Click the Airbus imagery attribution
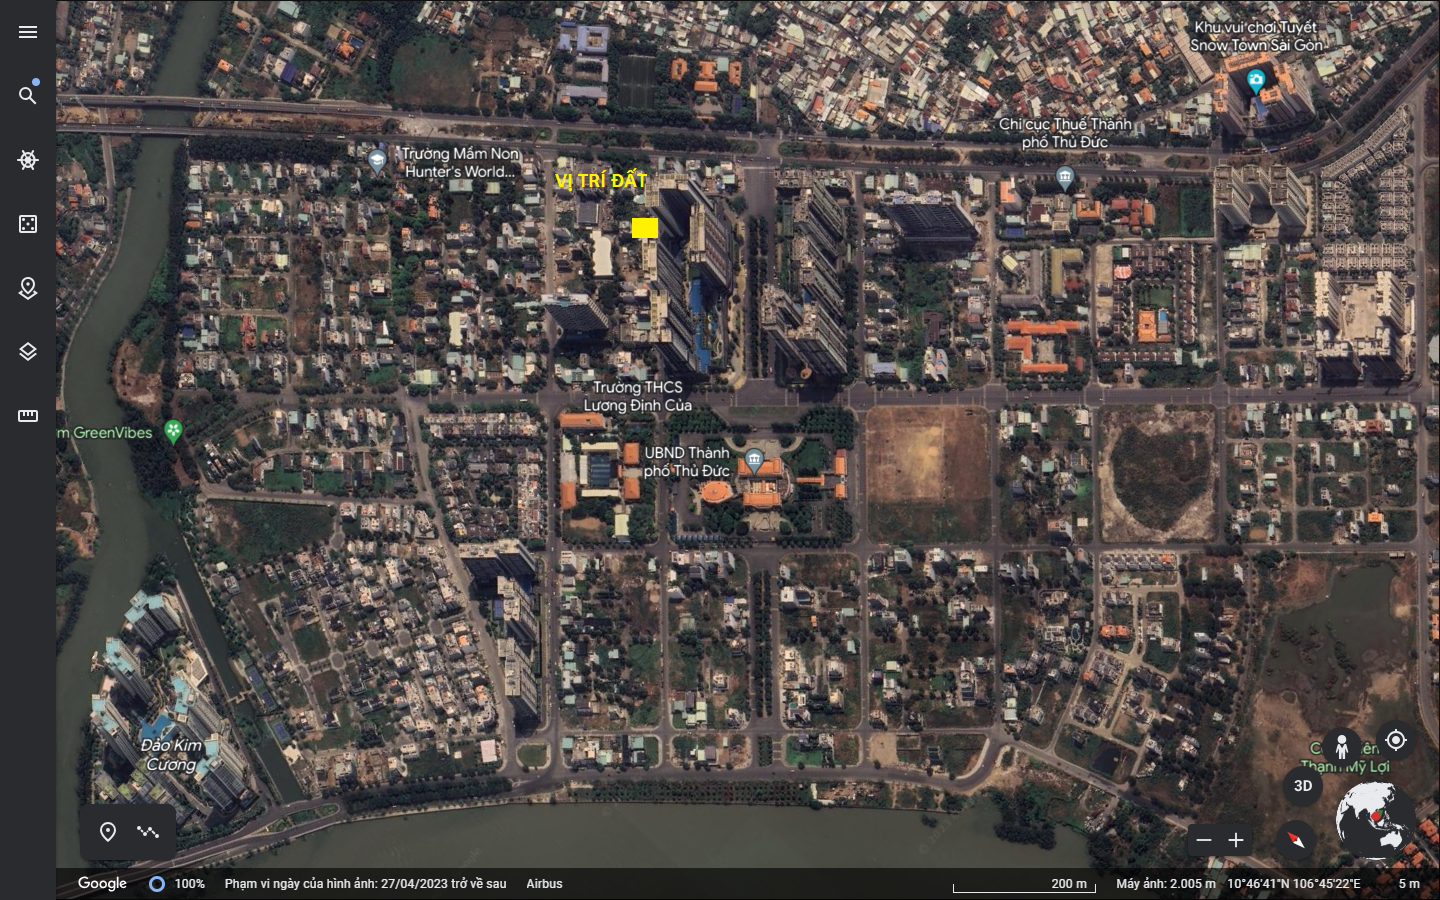Image resolution: width=1440 pixels, height=900 pixels. [x=544, y=884]
